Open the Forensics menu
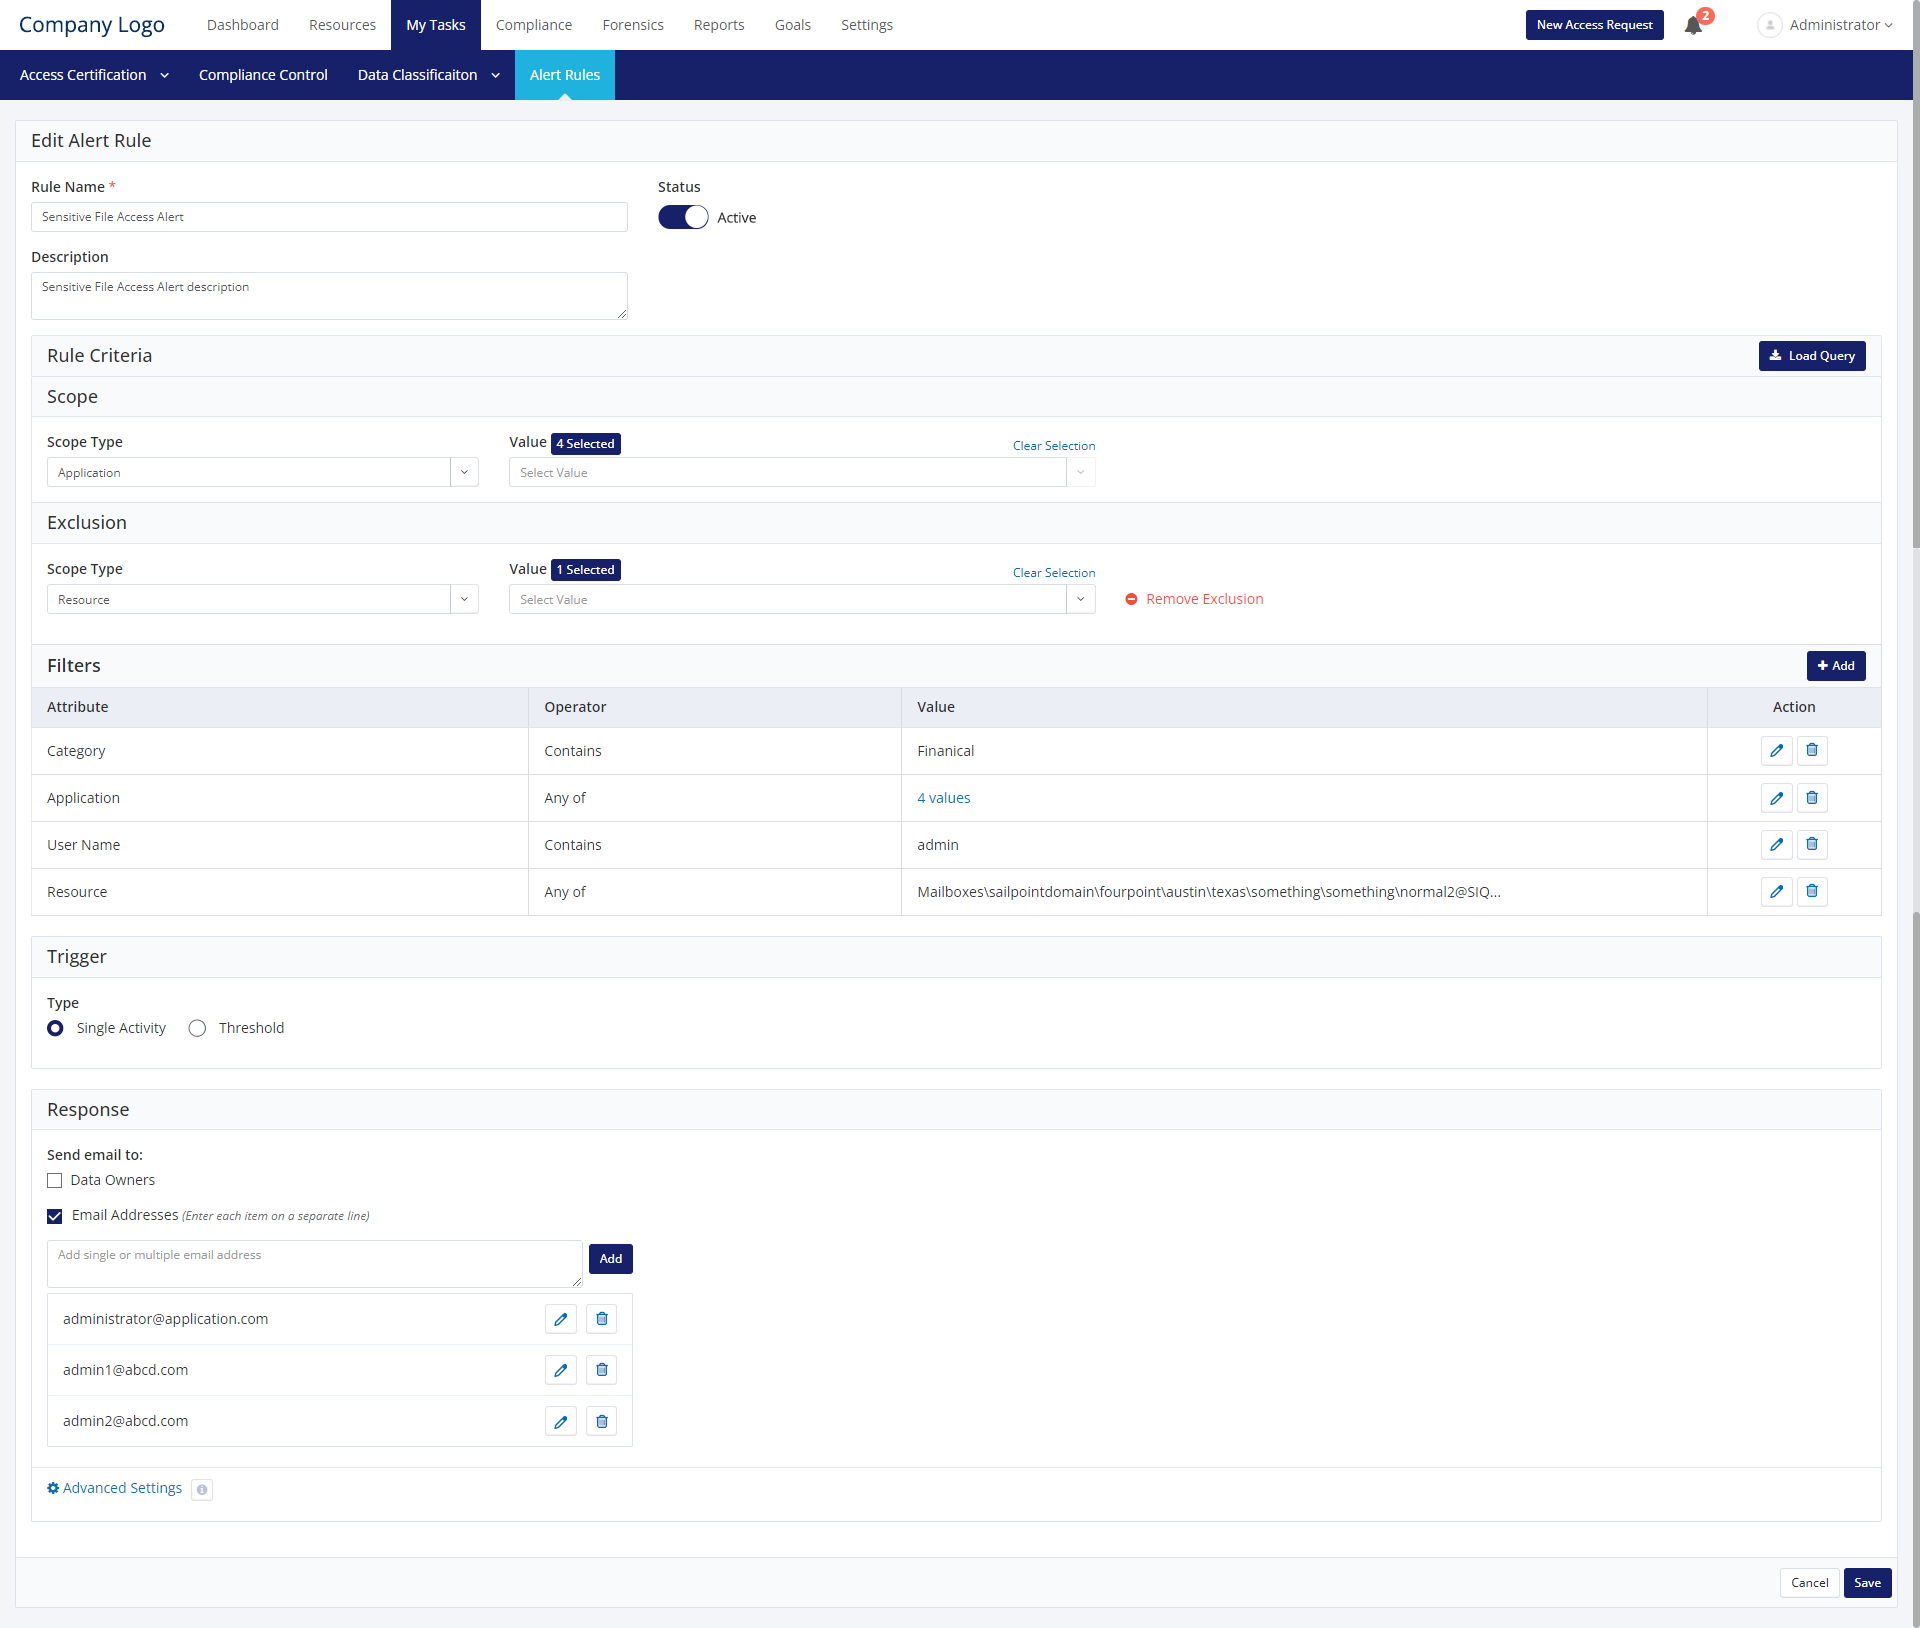 pyautogui.click(x=632, y=25)
